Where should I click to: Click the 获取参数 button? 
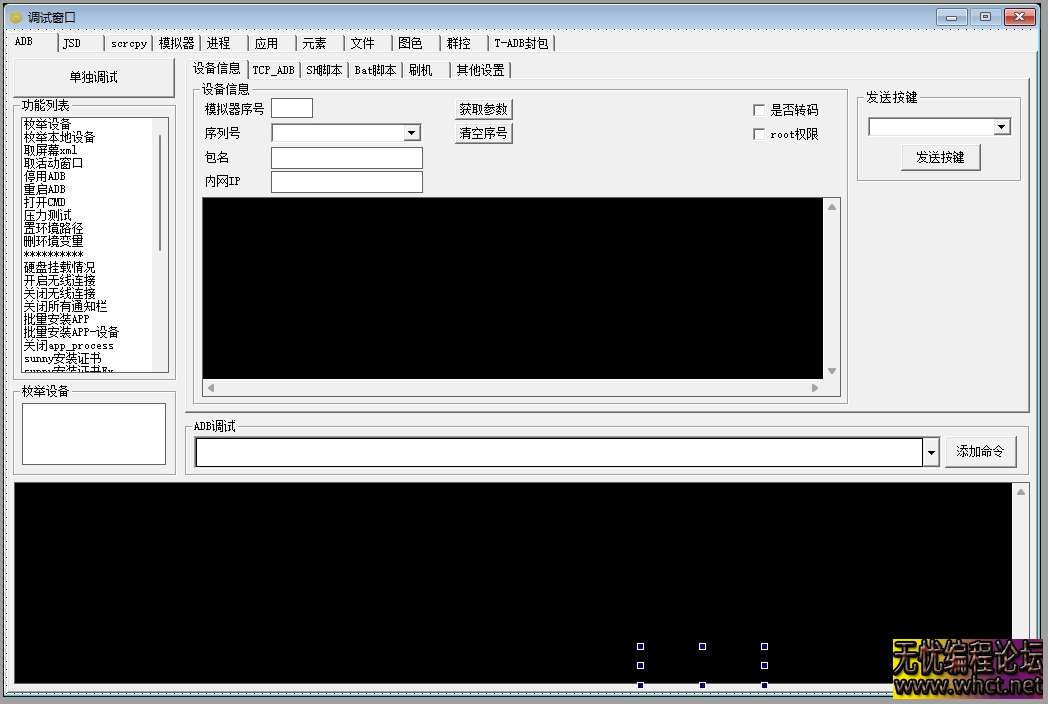pyautogui.click(x=483, y=109)
